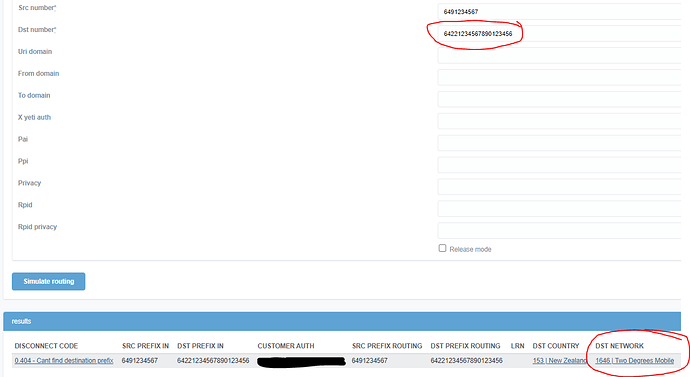Focus the X yeti auth field
Viewport: 690px width, 377px height.
click(x=559, y=121)
